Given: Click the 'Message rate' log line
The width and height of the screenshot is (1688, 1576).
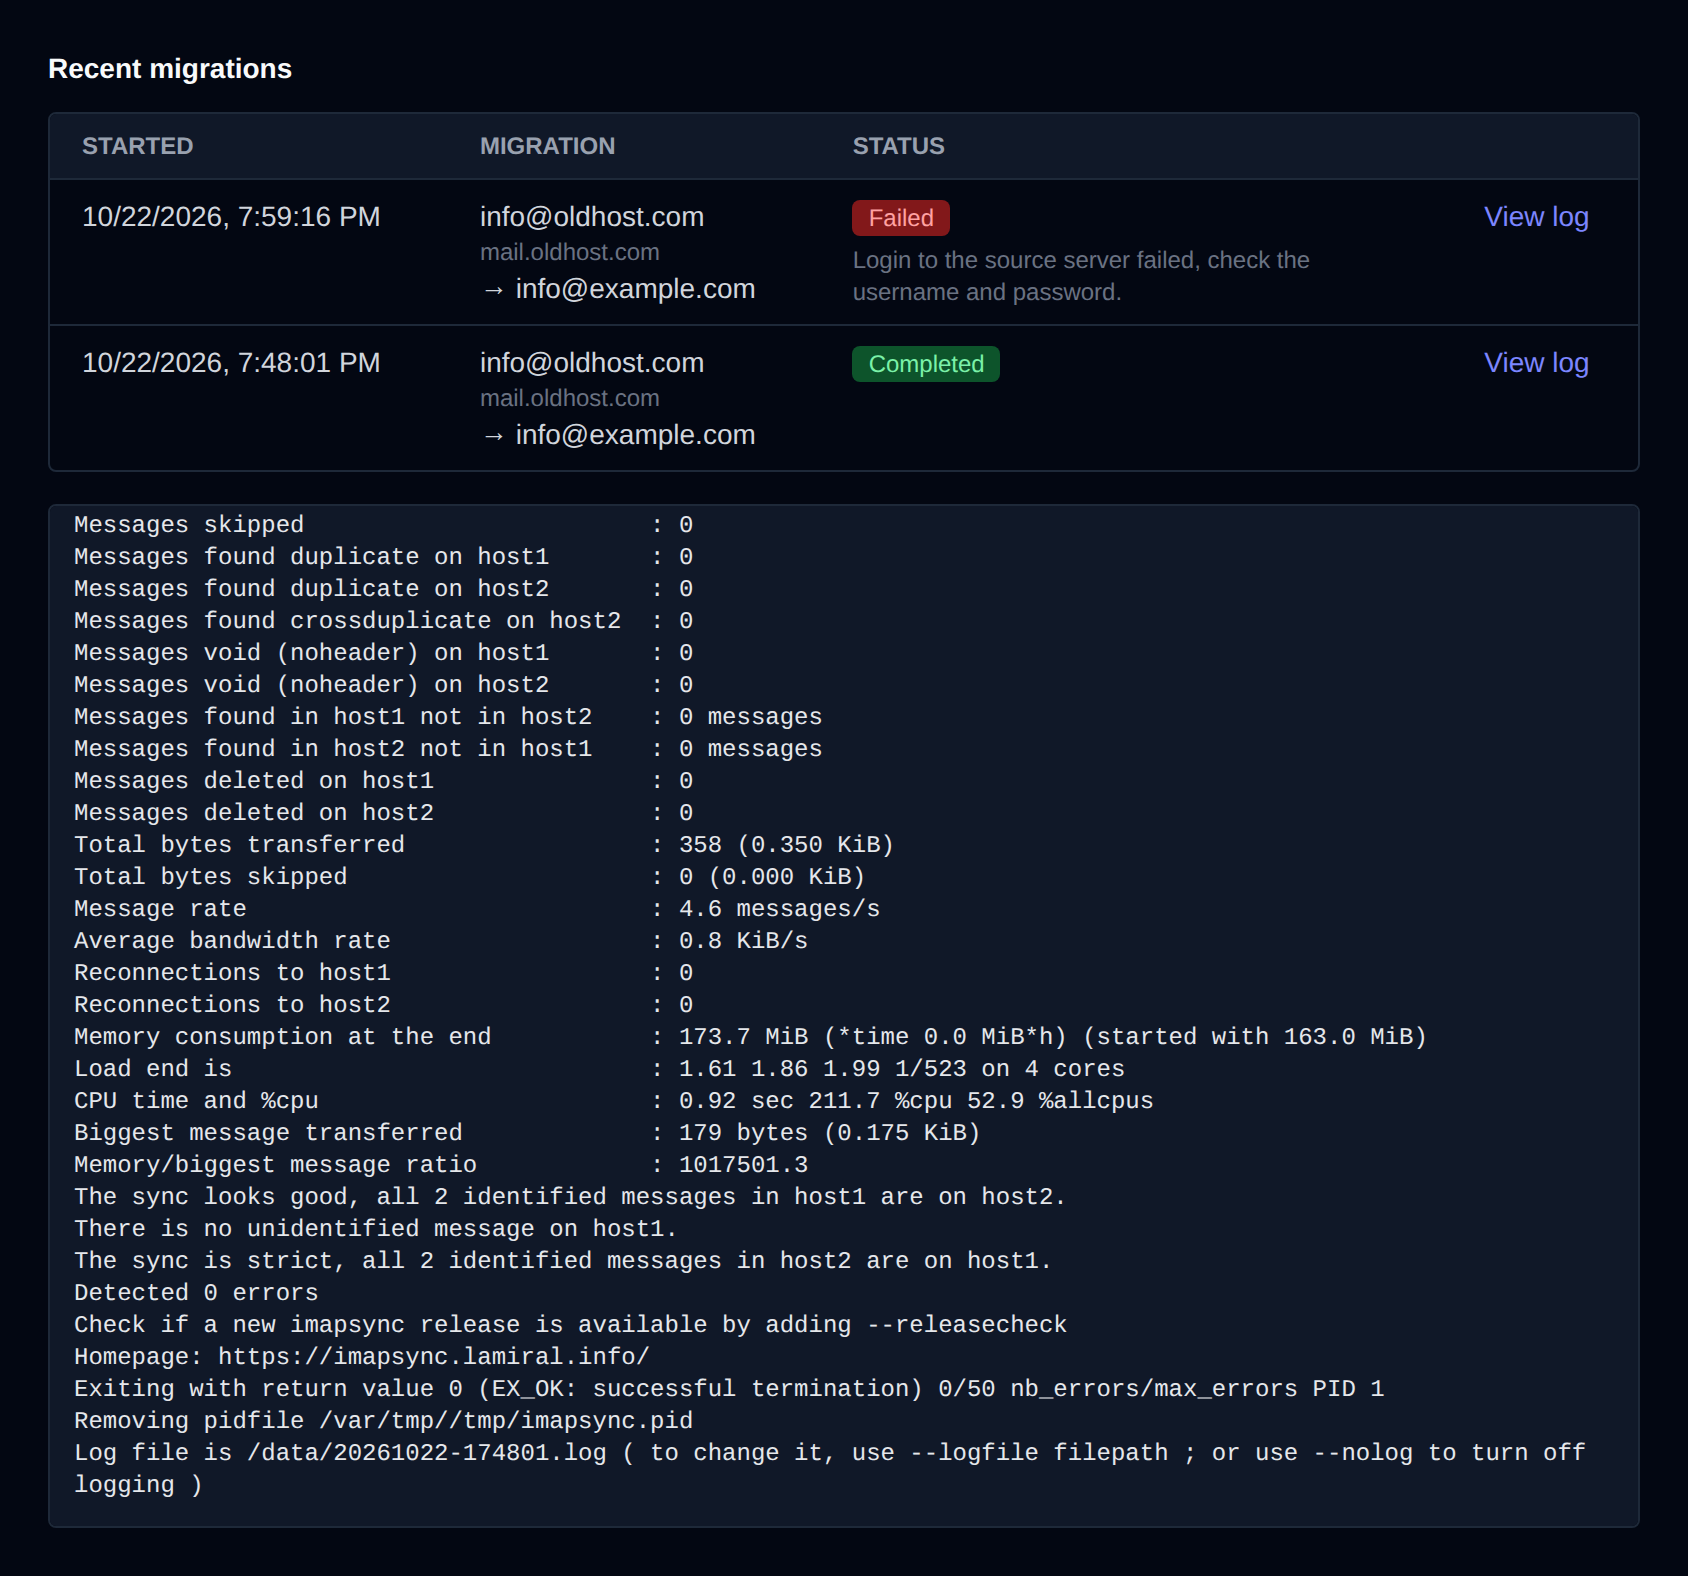Looking at the screenshot, I should (x=477, y=909).
